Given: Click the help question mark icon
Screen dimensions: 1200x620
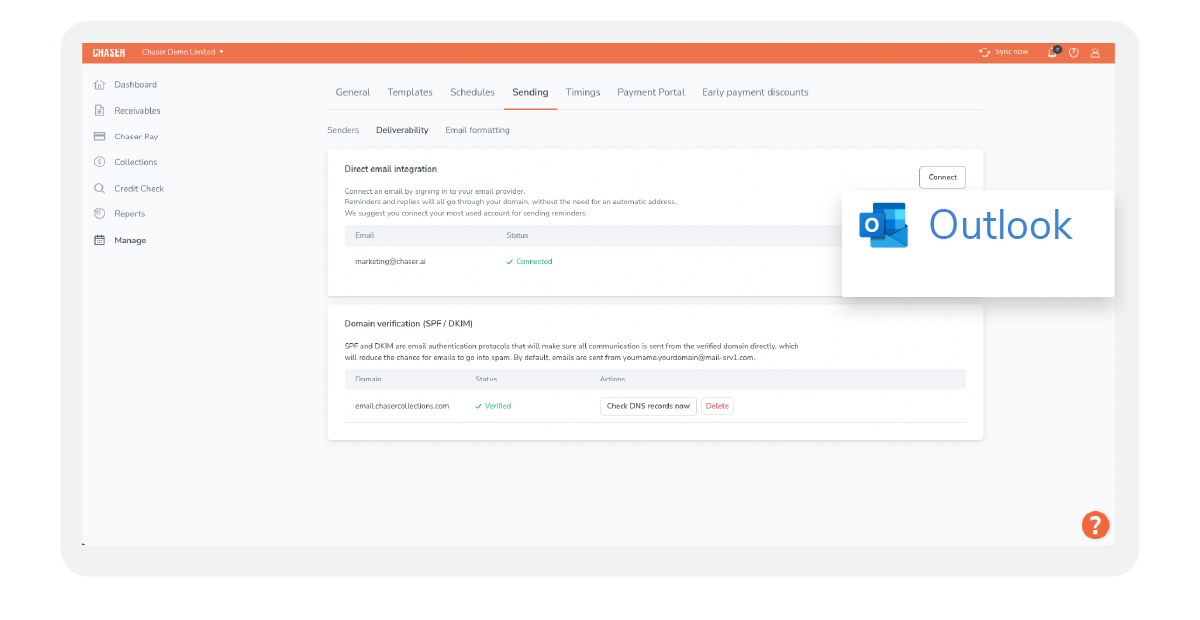Looking at the screenshot, I should pos(1073,53).
